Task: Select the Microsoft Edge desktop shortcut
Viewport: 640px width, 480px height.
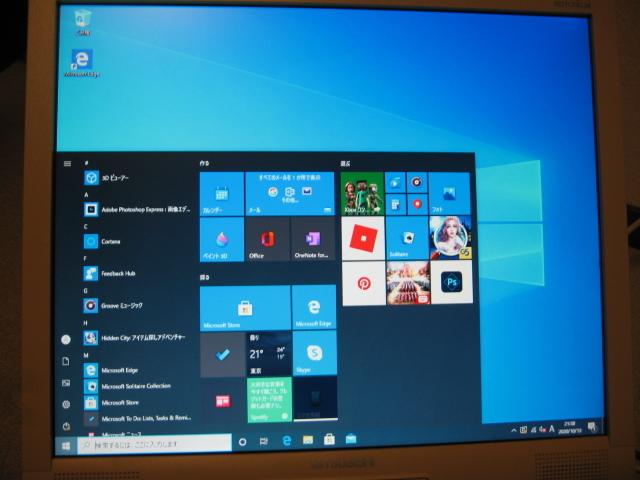Action: click(82, 64)
